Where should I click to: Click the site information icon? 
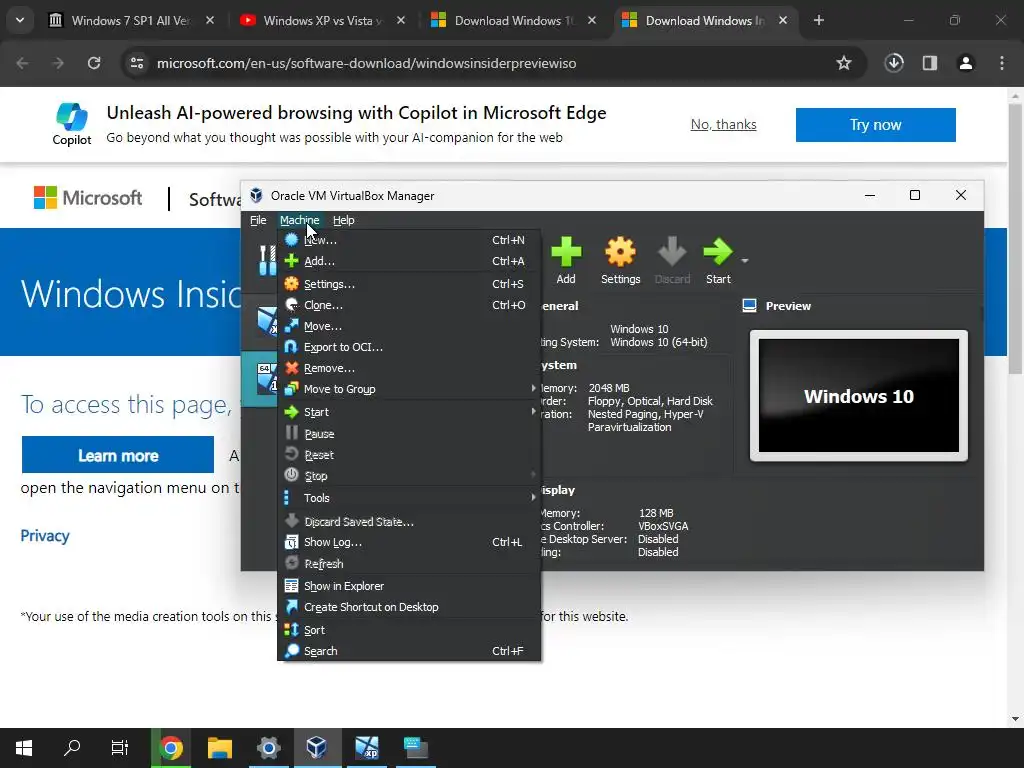tap(137, 63)
